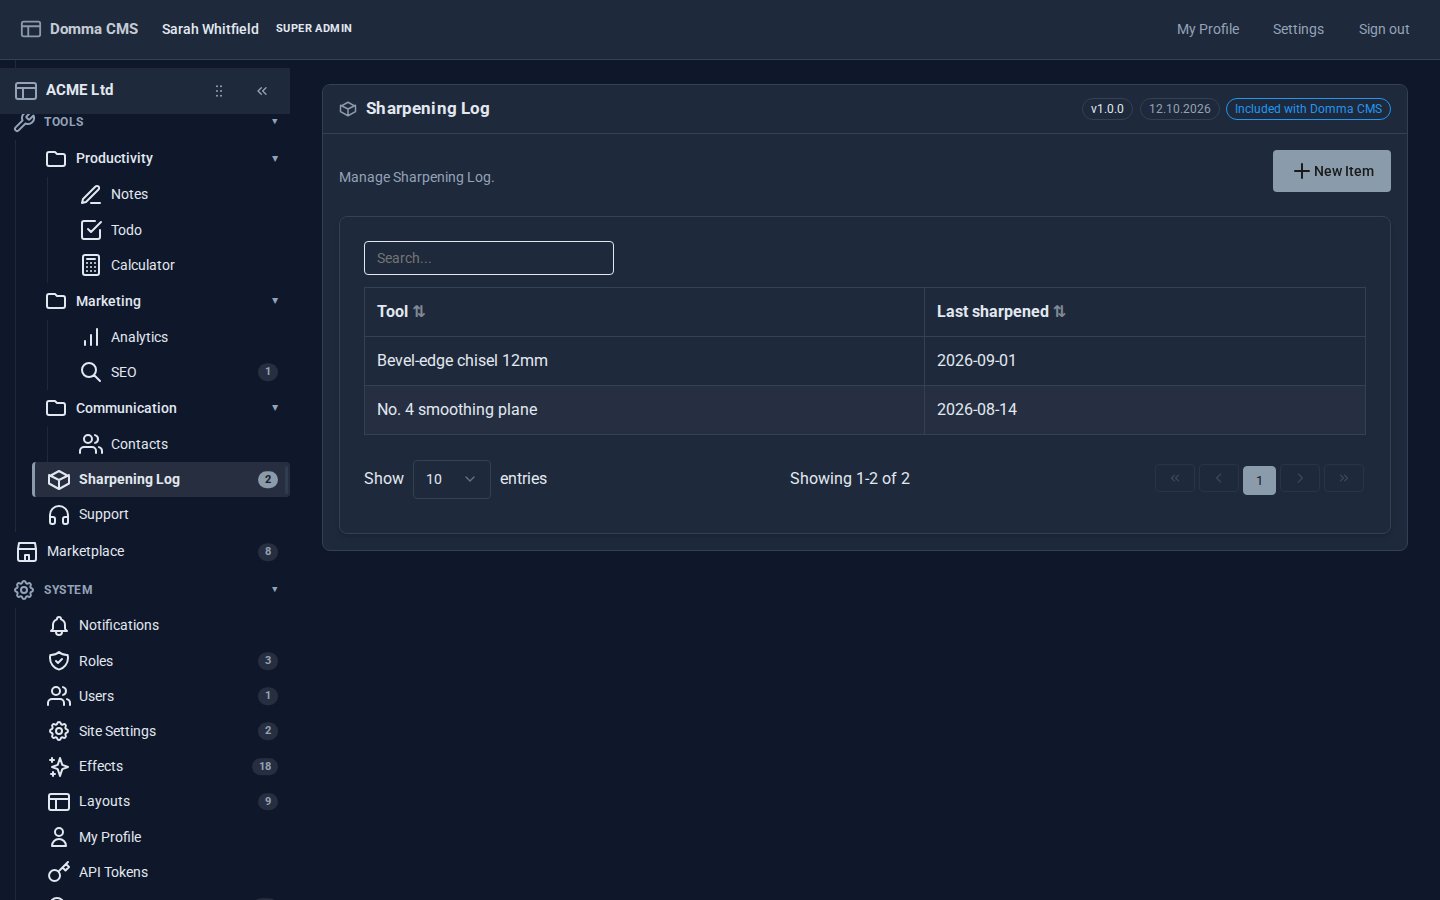Go to the first page button
The image size is (1440, 900).
point(1175,479)
